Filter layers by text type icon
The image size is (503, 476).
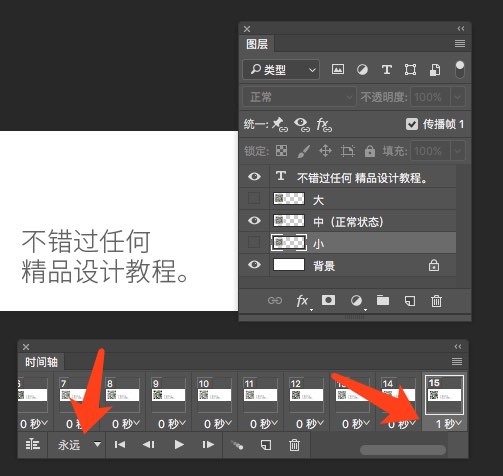(x=386, y=70)
